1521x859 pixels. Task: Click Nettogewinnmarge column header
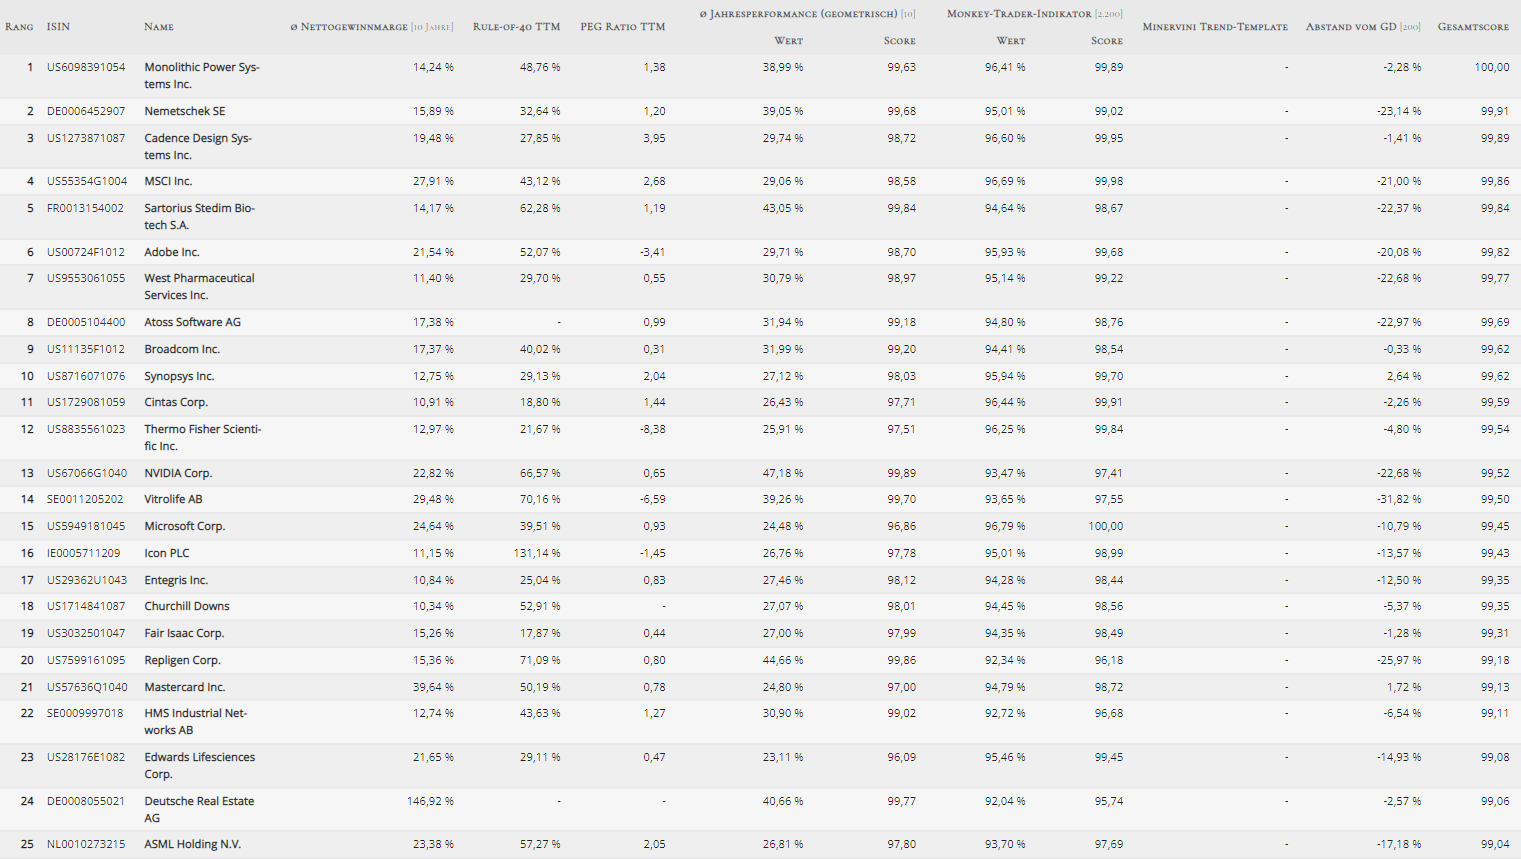372,27
